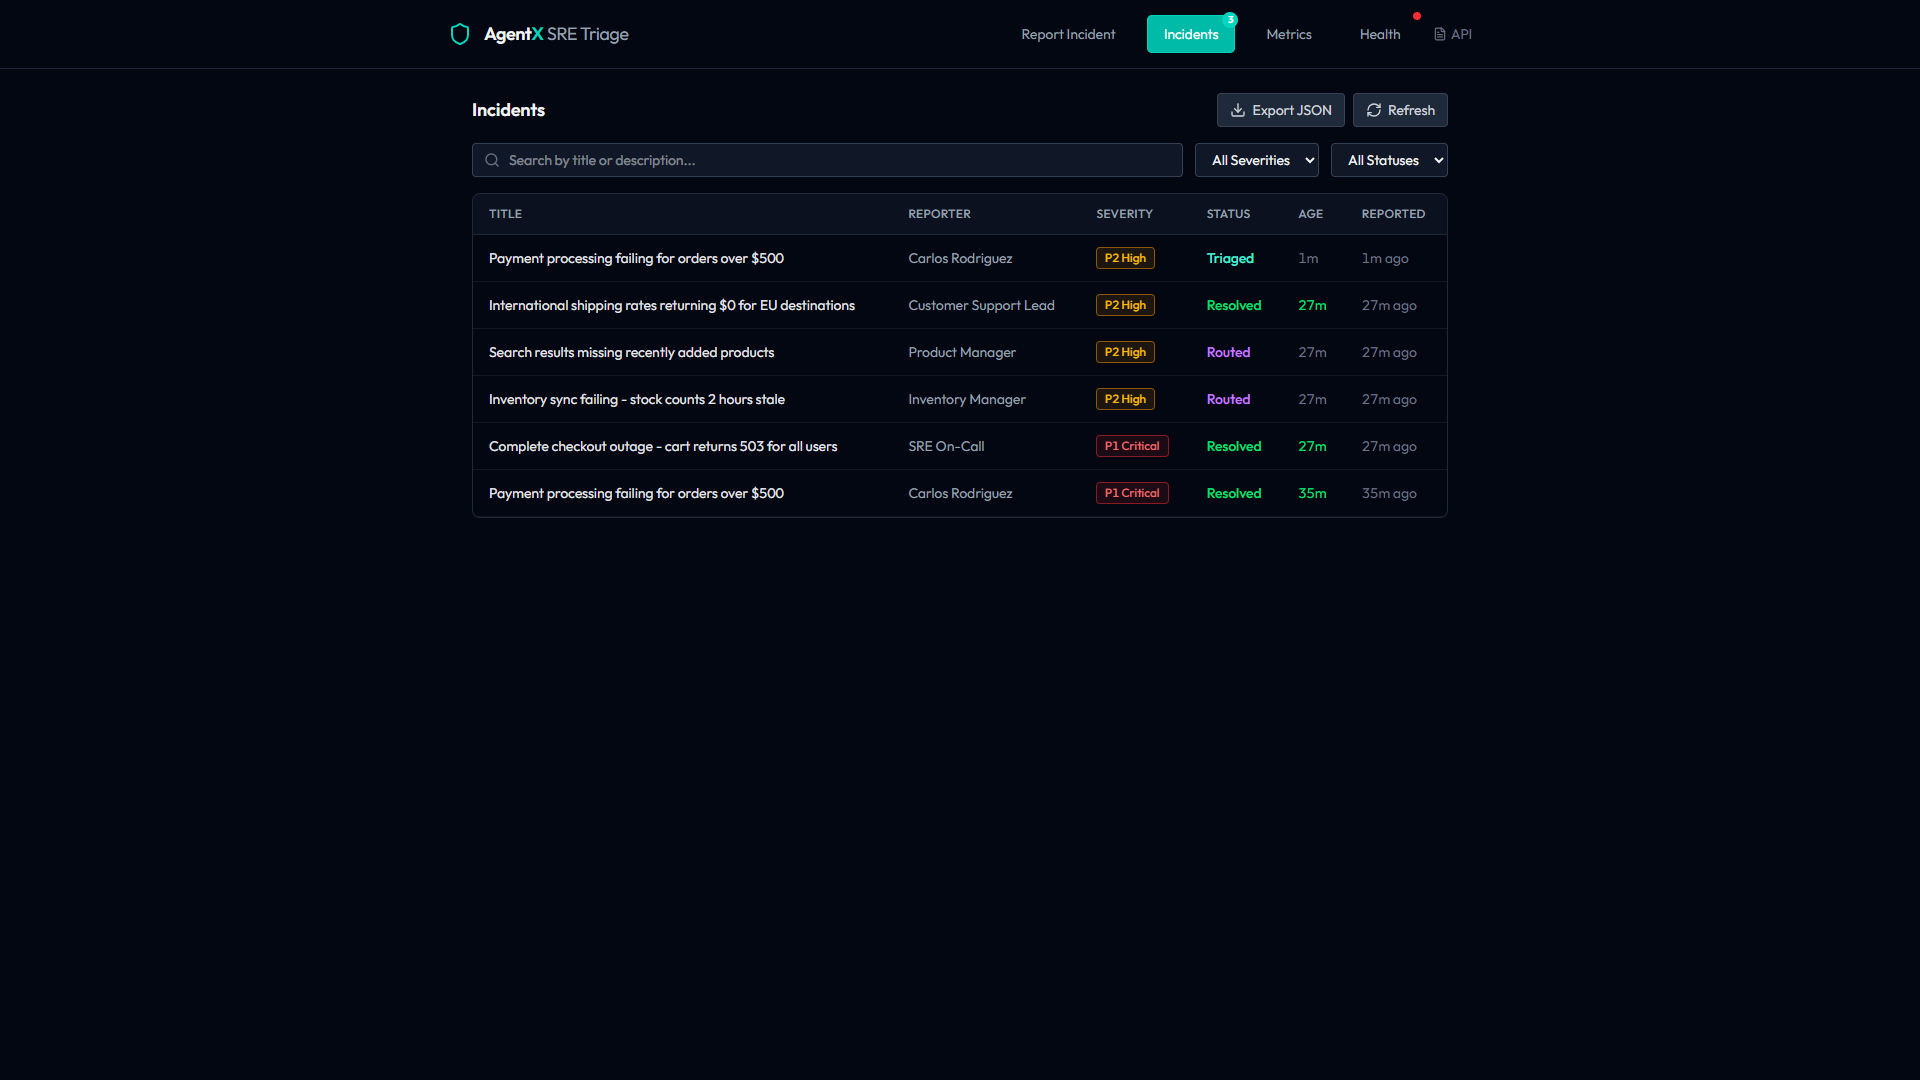Click the TITLE column header
This screenshot has width=1920, height=1080.
505,213
